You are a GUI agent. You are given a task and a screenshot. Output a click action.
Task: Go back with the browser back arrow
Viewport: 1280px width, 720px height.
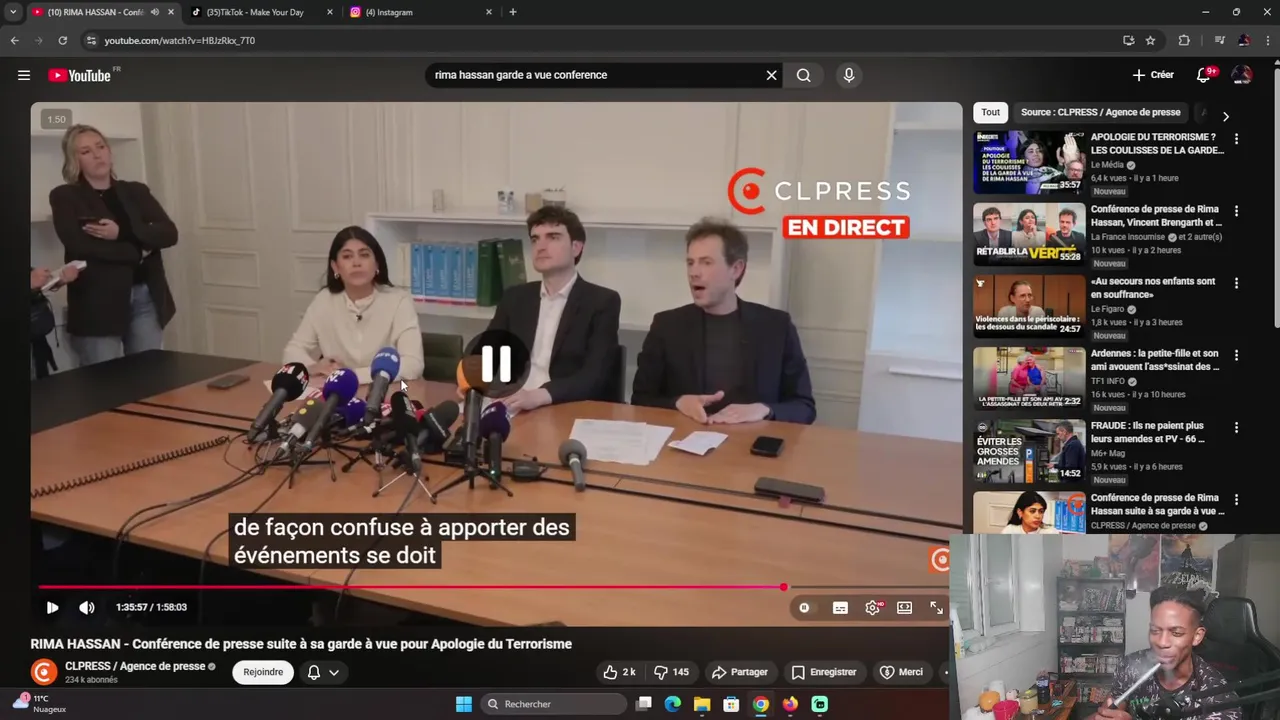14,40
